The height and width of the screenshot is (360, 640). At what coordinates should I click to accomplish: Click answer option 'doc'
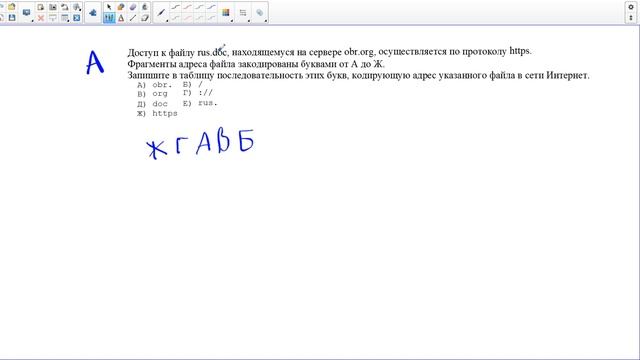coord(160,104)
